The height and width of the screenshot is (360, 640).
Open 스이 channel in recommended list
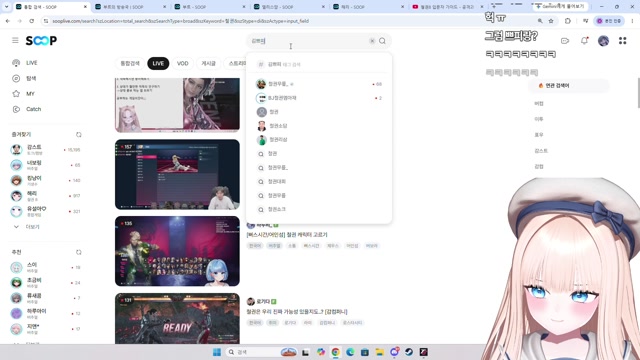(x=45, y=267)
